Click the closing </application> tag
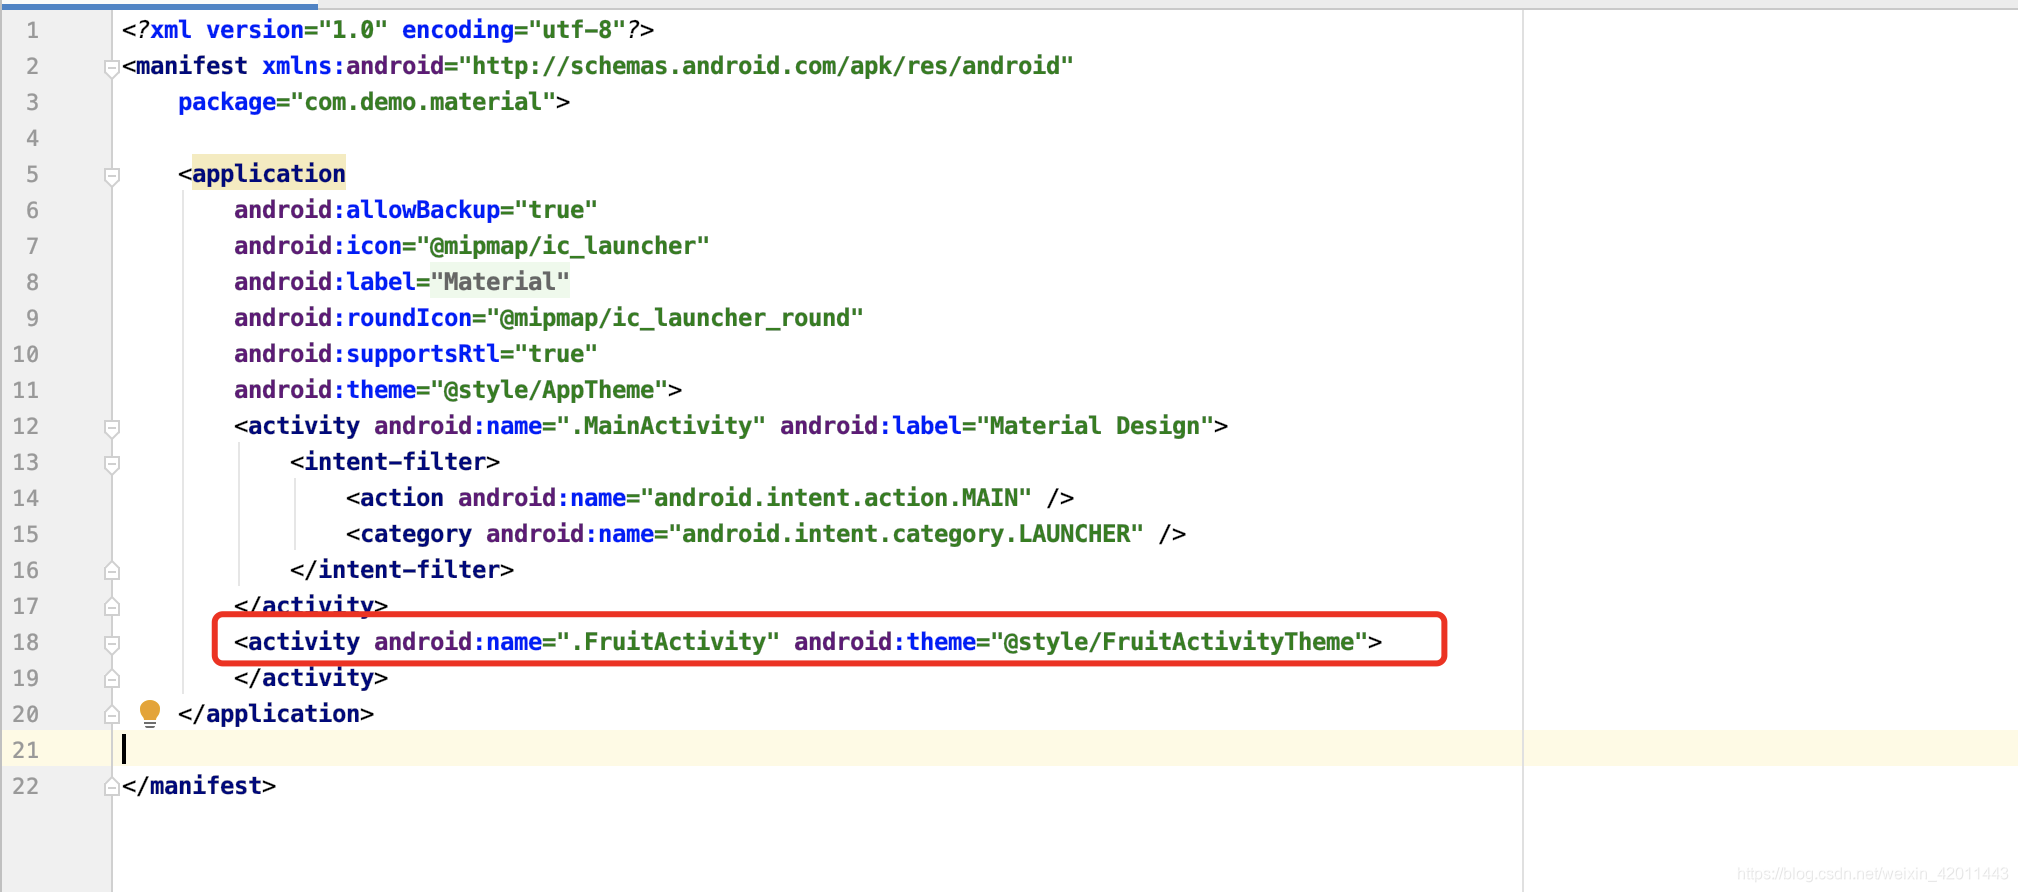Image resolution: width=2018 pixels, height=892 pixels. 276,714
